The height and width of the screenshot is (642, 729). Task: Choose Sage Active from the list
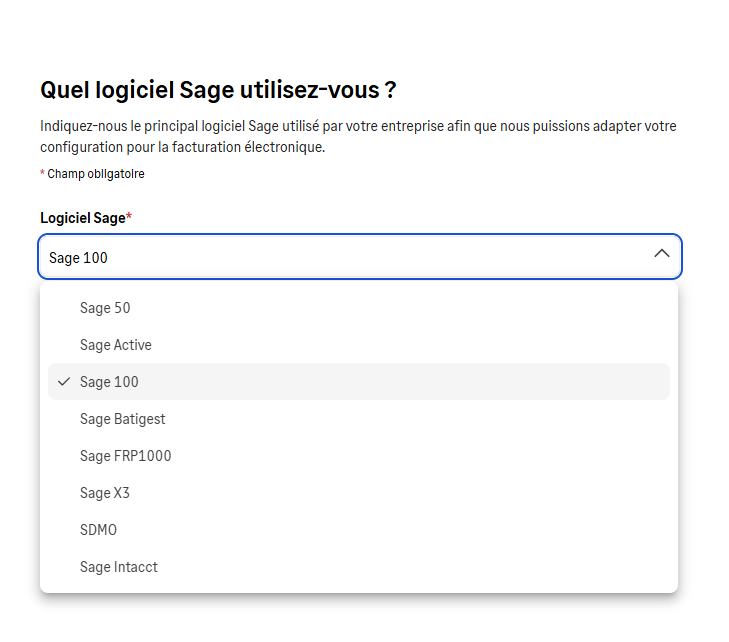pyautogui.click(x=358, y=345)
